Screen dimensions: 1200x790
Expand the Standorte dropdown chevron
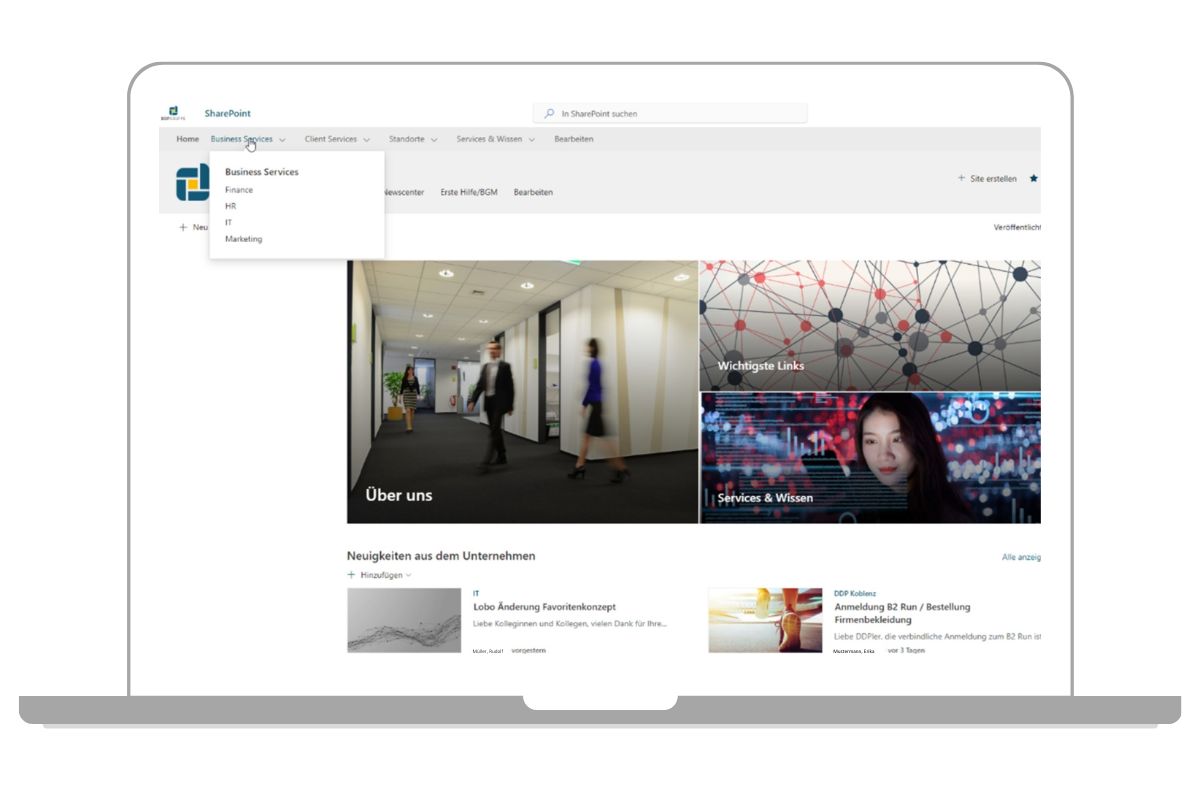tap(434, 140)
